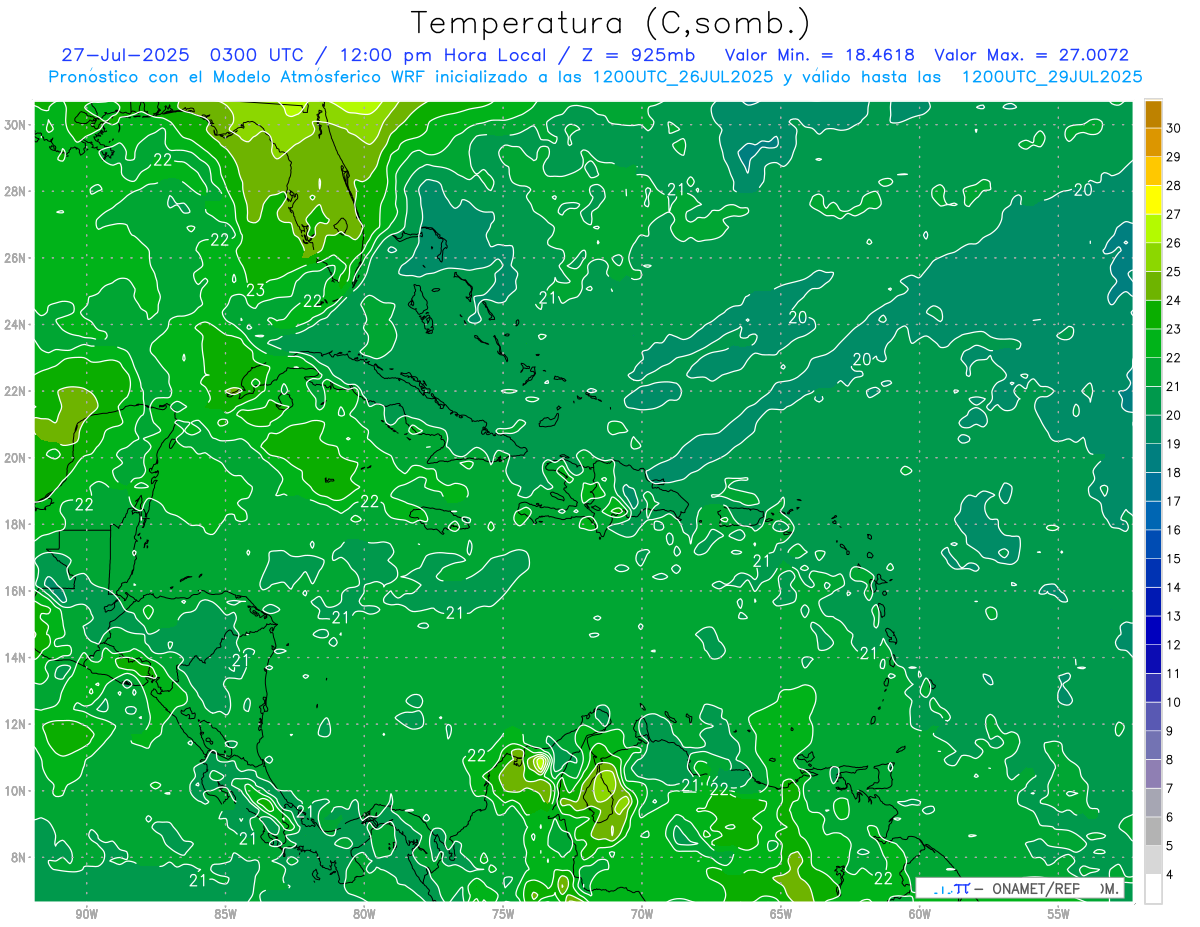Click the 60W longitude axis label
1200x927 pixels.
point(920,914)
